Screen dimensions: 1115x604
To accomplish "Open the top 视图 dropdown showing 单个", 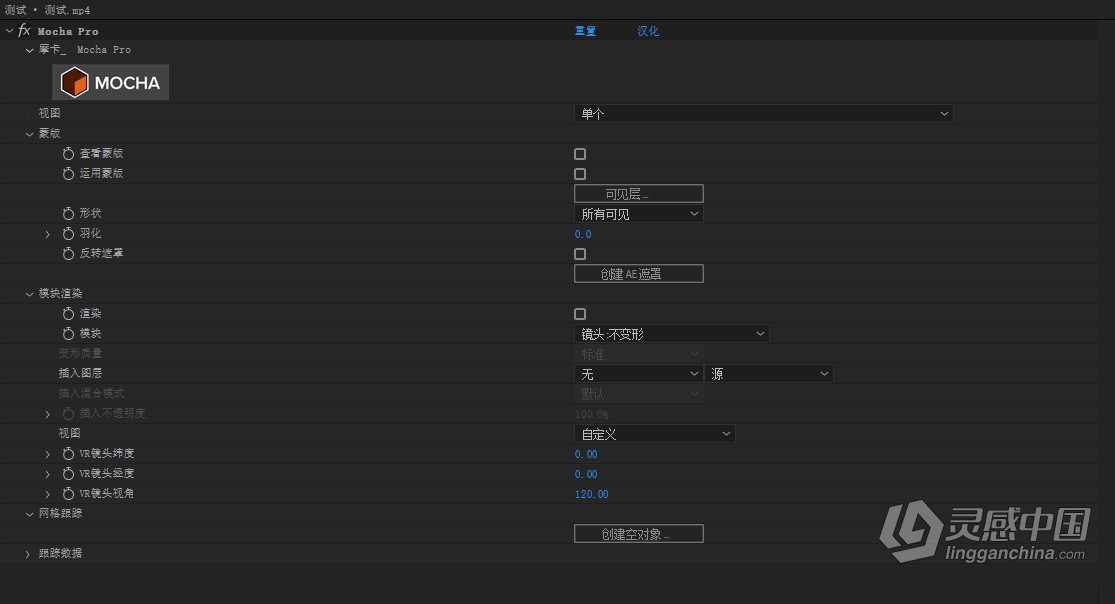I will 763,114.
